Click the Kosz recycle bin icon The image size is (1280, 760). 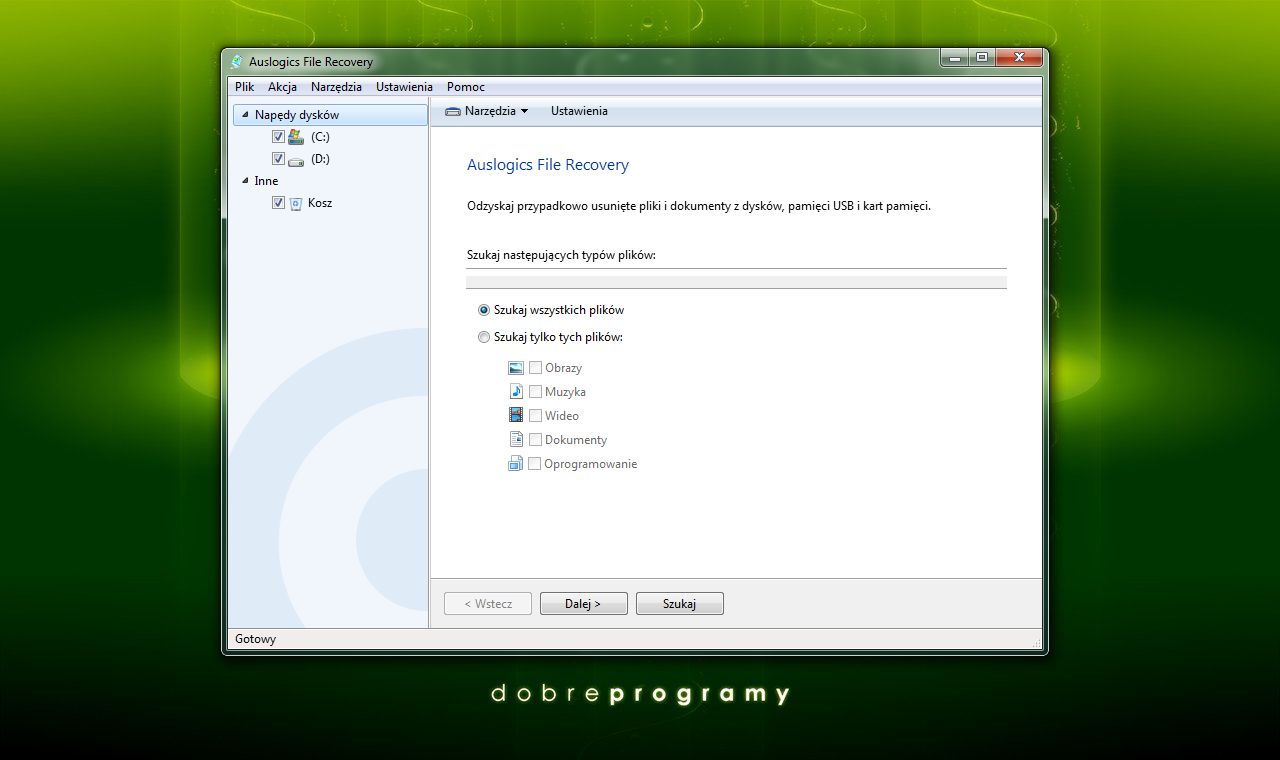[x=296, y=203]
